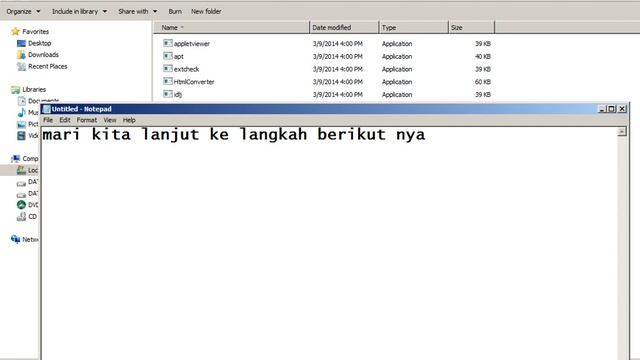Click the Downloads folder icon in Favorites

[21, 55]
